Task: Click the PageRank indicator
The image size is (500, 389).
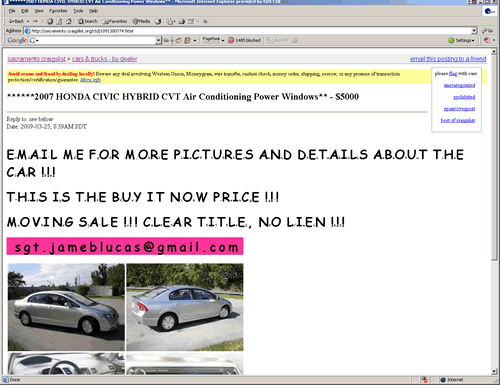Action: coord(211,40)
